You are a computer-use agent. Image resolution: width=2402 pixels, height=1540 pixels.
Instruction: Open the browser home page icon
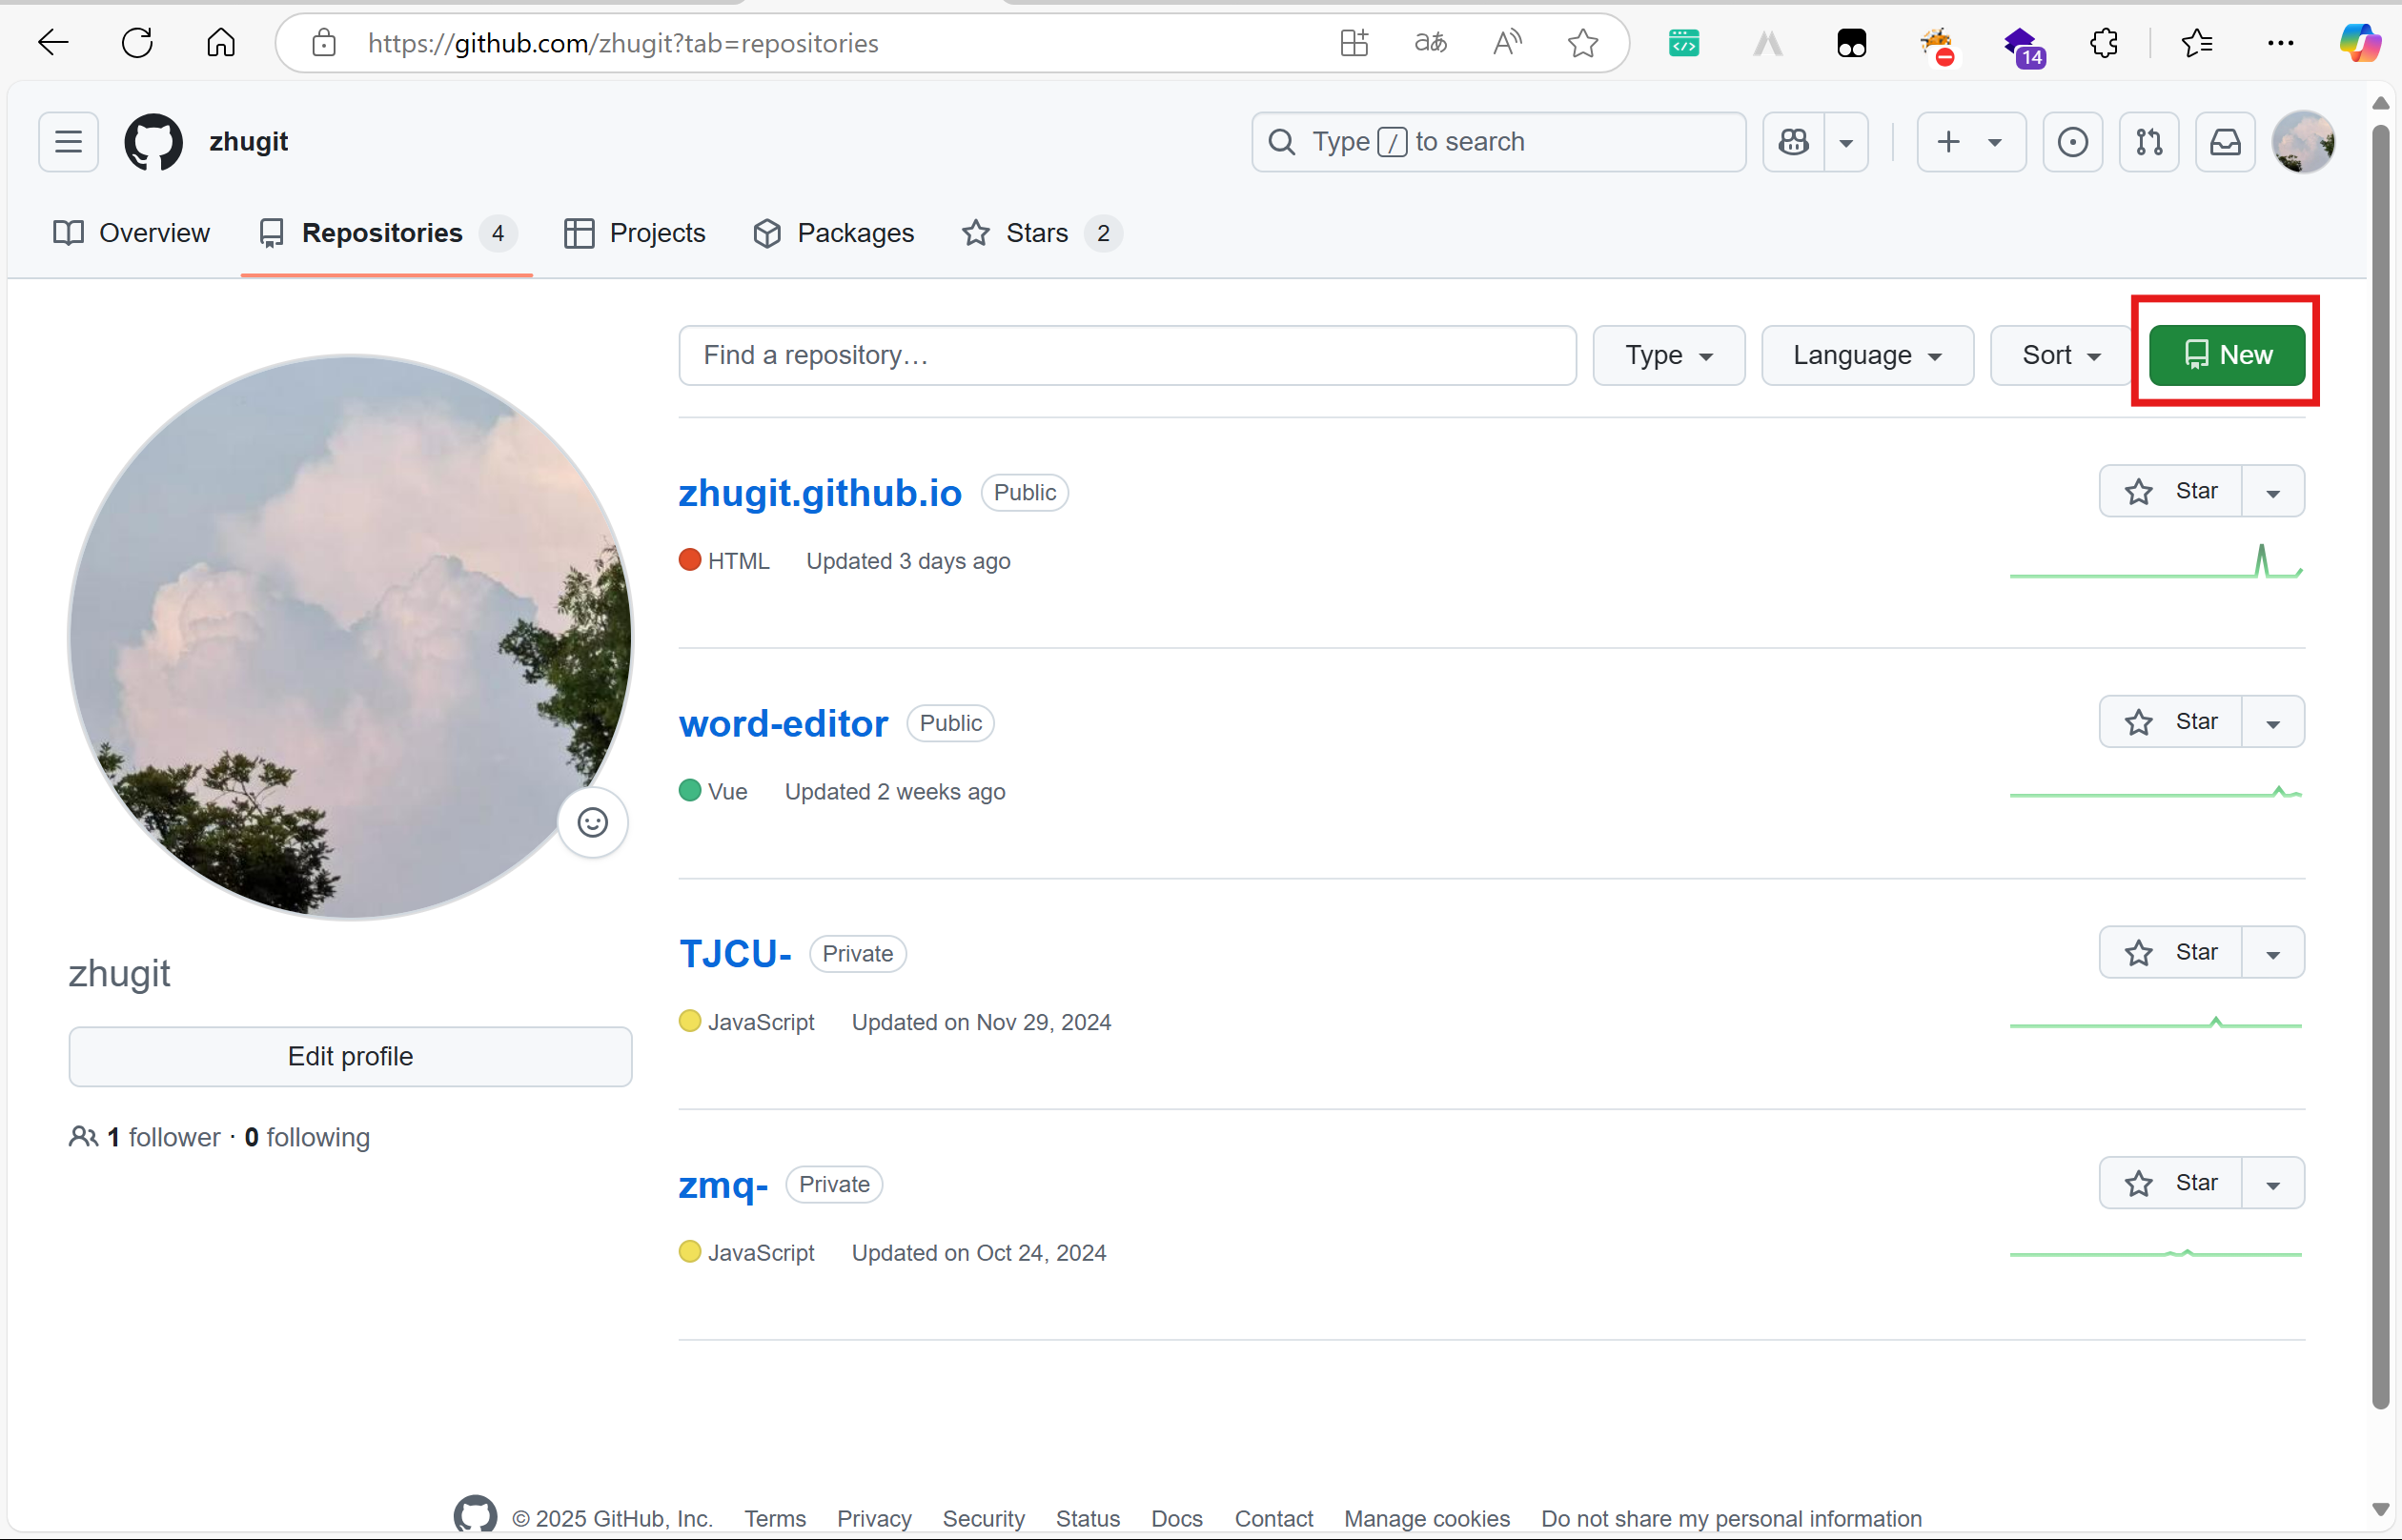point(221,43)
